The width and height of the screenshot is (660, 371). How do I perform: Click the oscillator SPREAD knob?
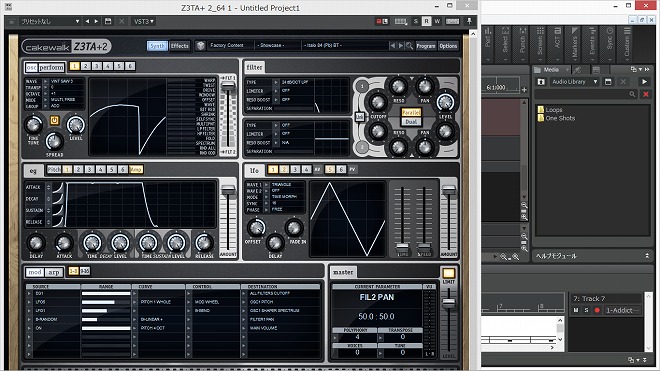click(x=54, y=142)
